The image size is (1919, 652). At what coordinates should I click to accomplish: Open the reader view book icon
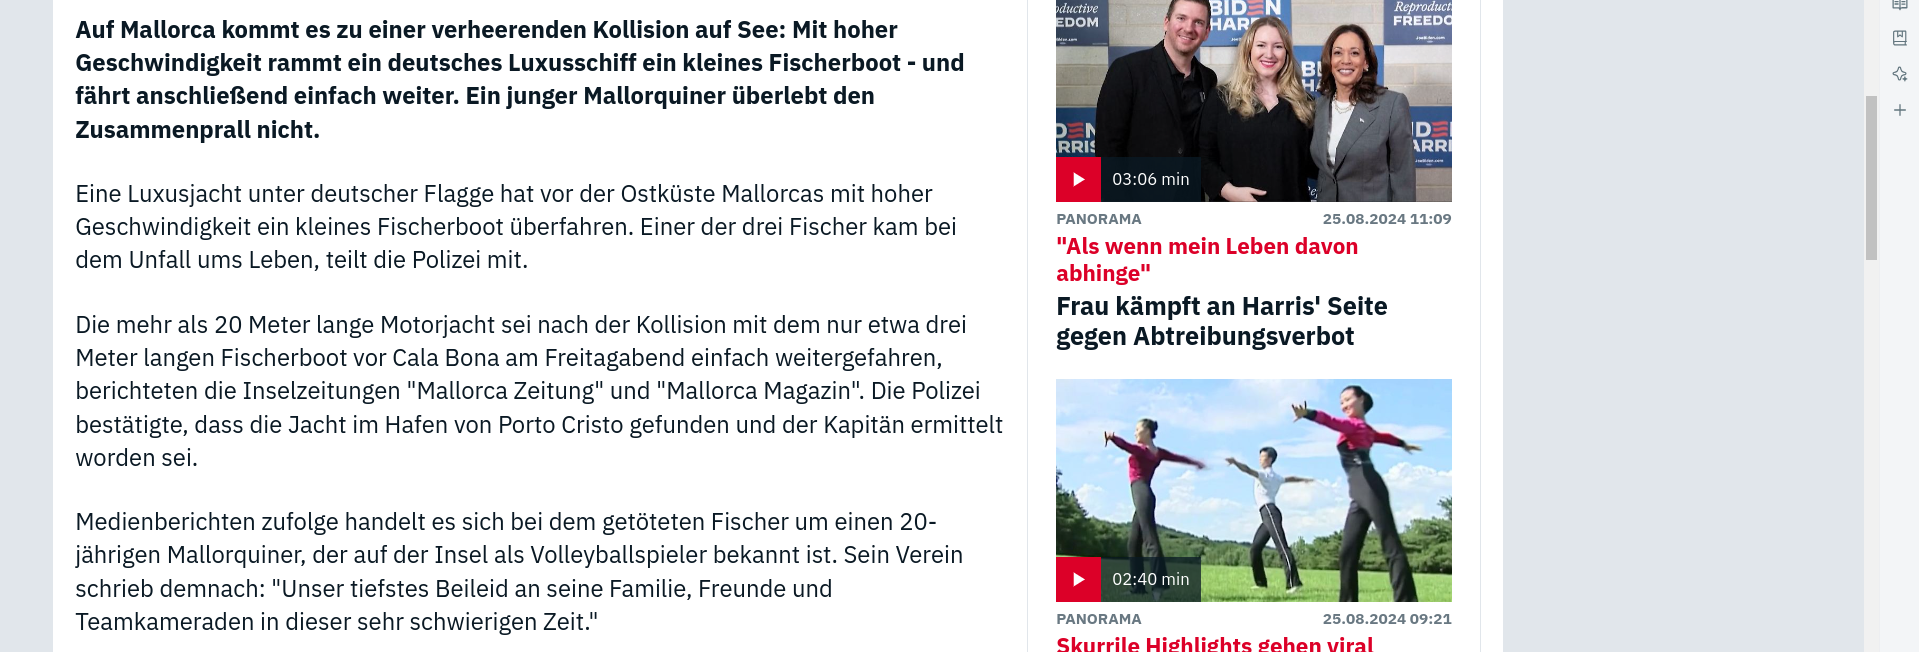click(x=1900, y=5)
